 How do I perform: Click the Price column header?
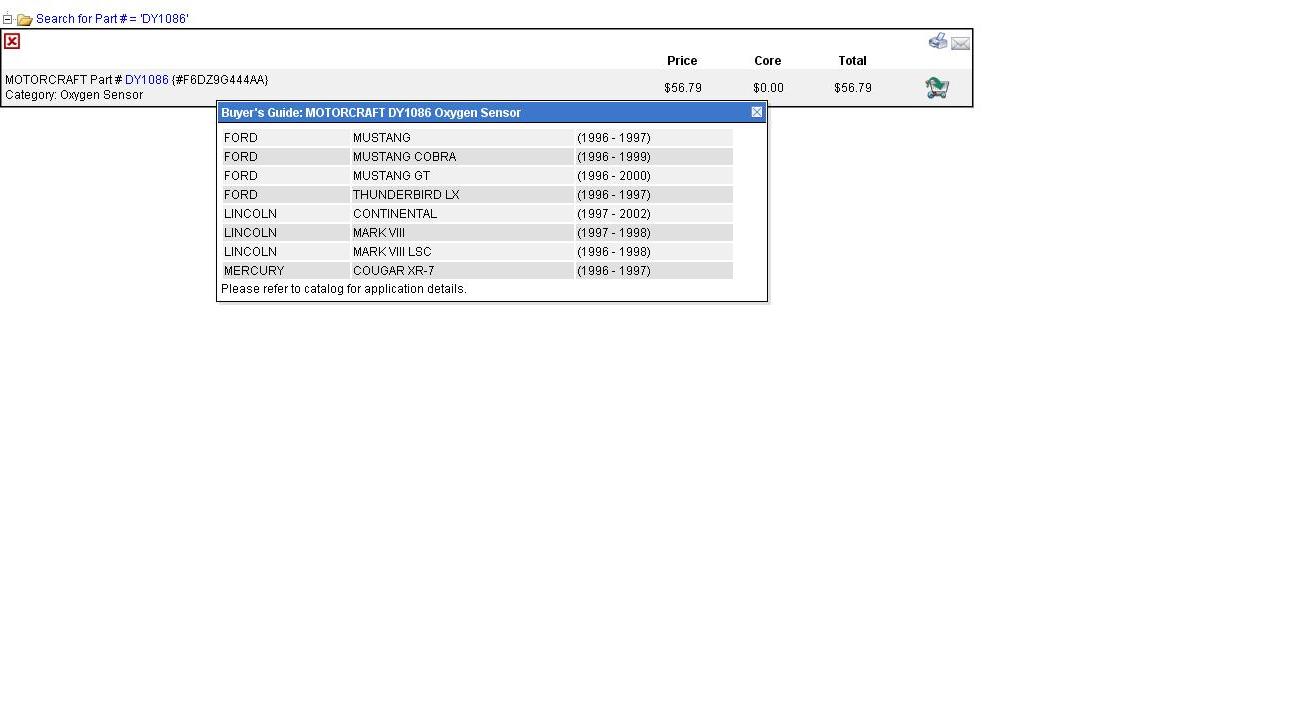682,61
